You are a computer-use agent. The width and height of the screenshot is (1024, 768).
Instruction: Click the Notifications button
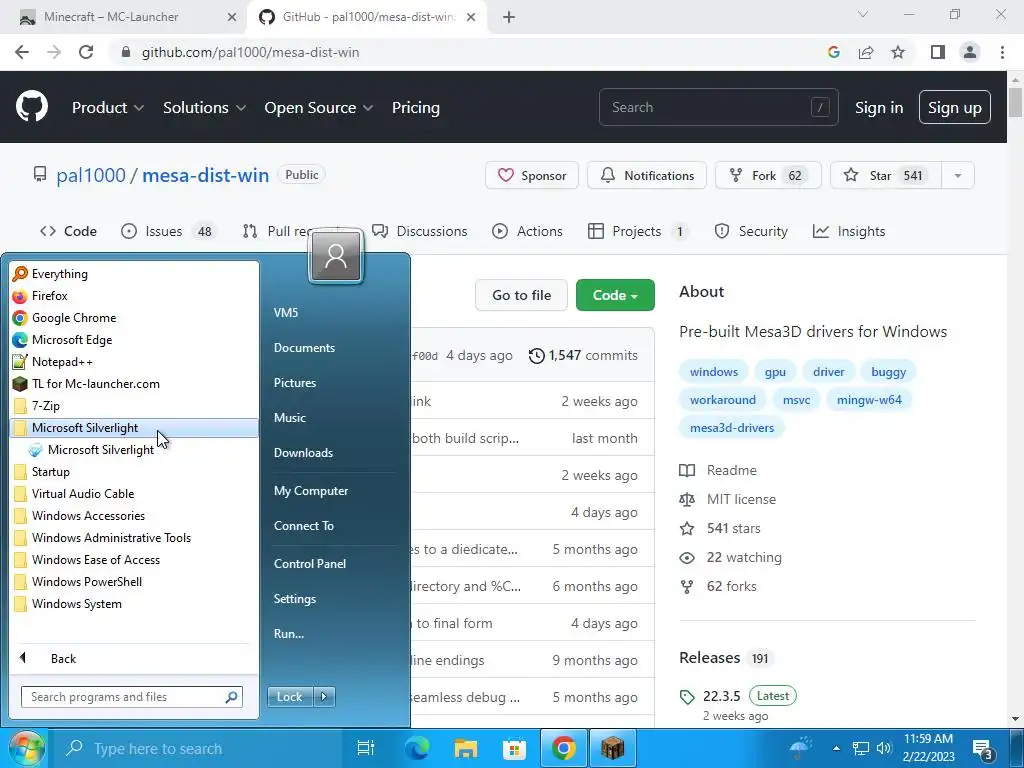point(647,176)
